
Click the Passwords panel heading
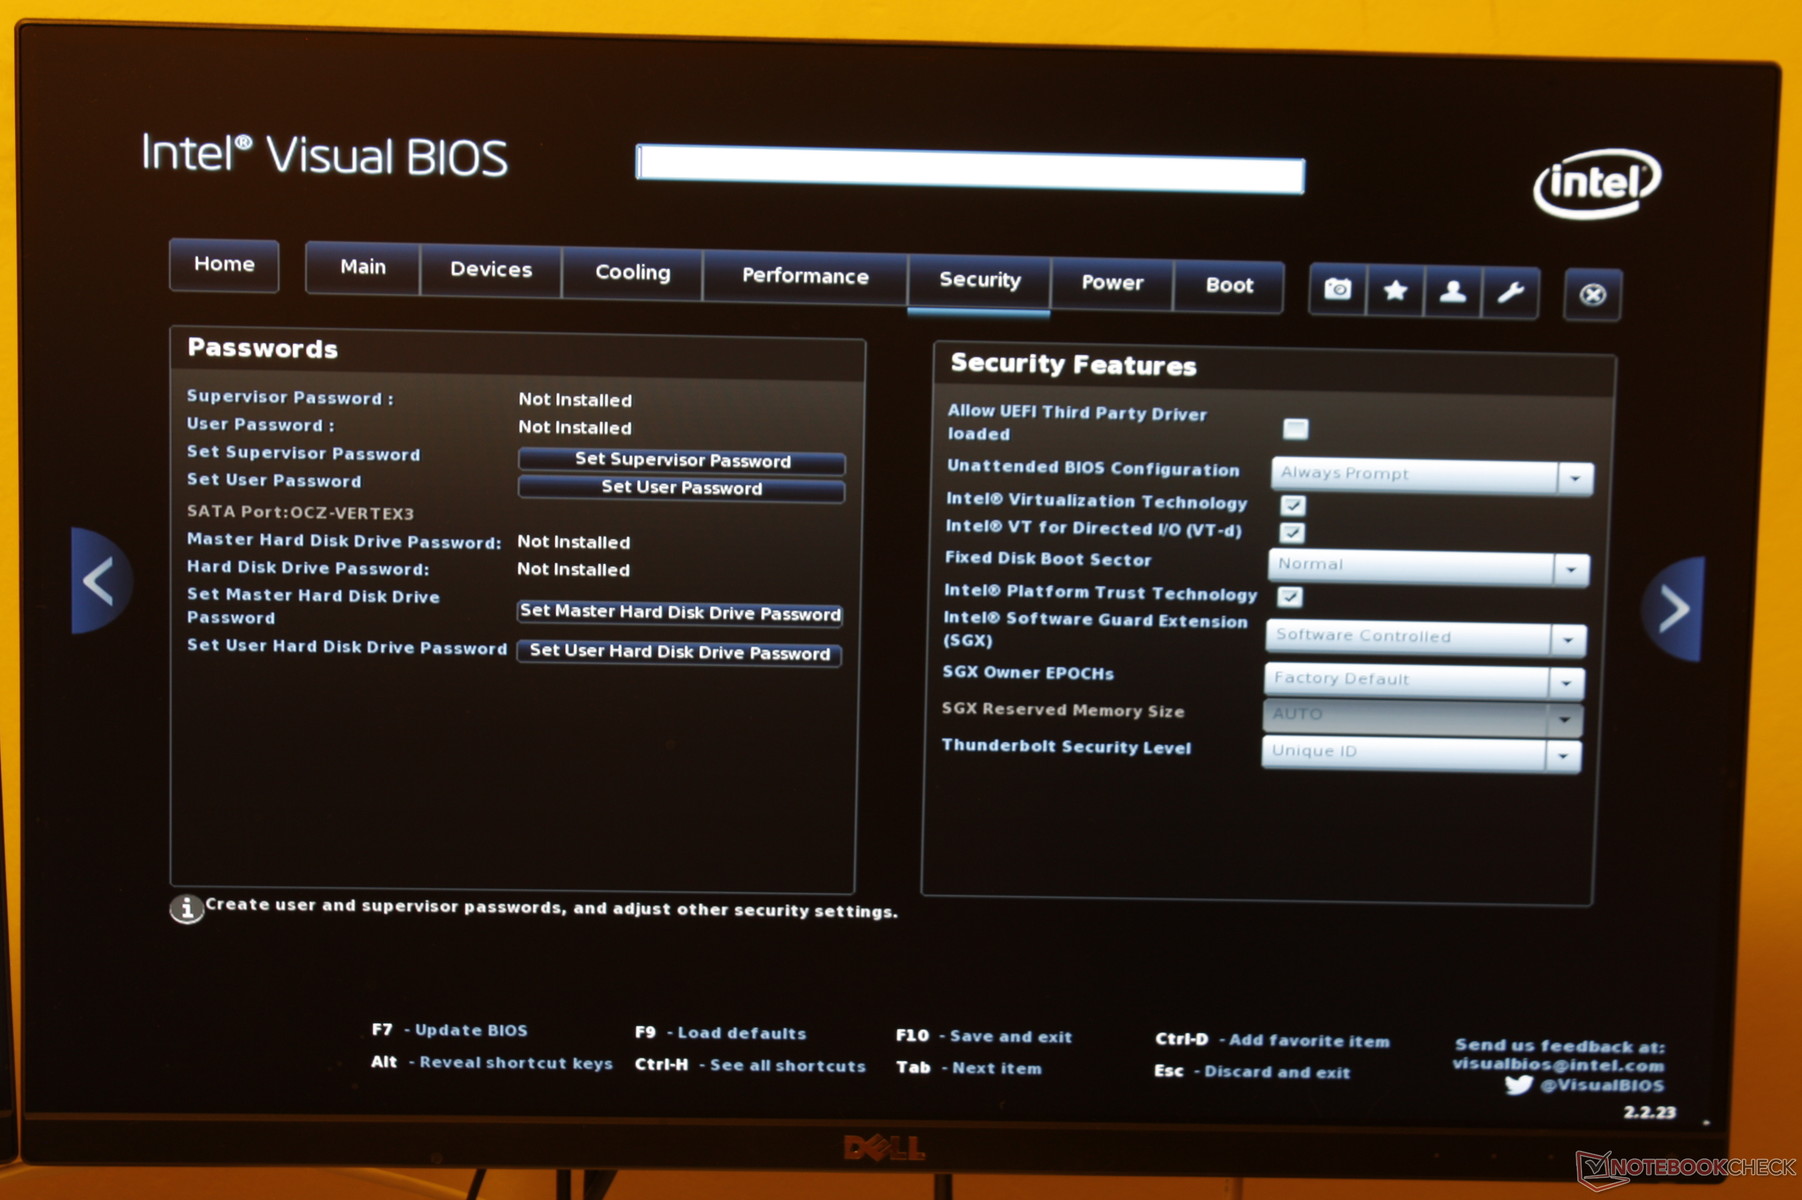[x=263, y=348]
